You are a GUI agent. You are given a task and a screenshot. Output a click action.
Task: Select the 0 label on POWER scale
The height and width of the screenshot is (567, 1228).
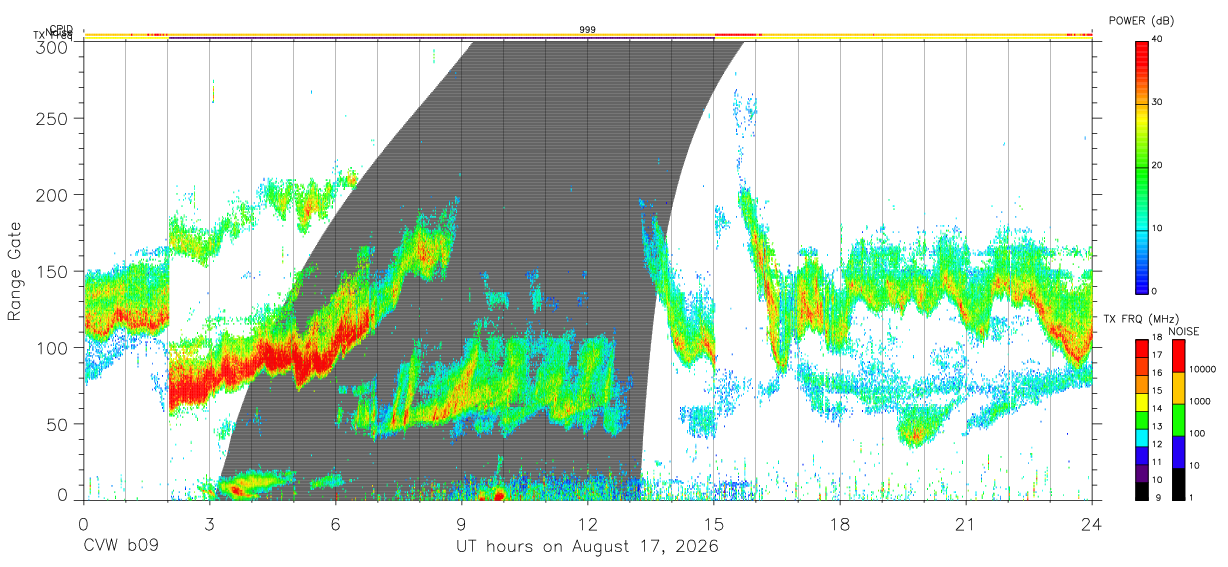click(x=1156, y=291)
